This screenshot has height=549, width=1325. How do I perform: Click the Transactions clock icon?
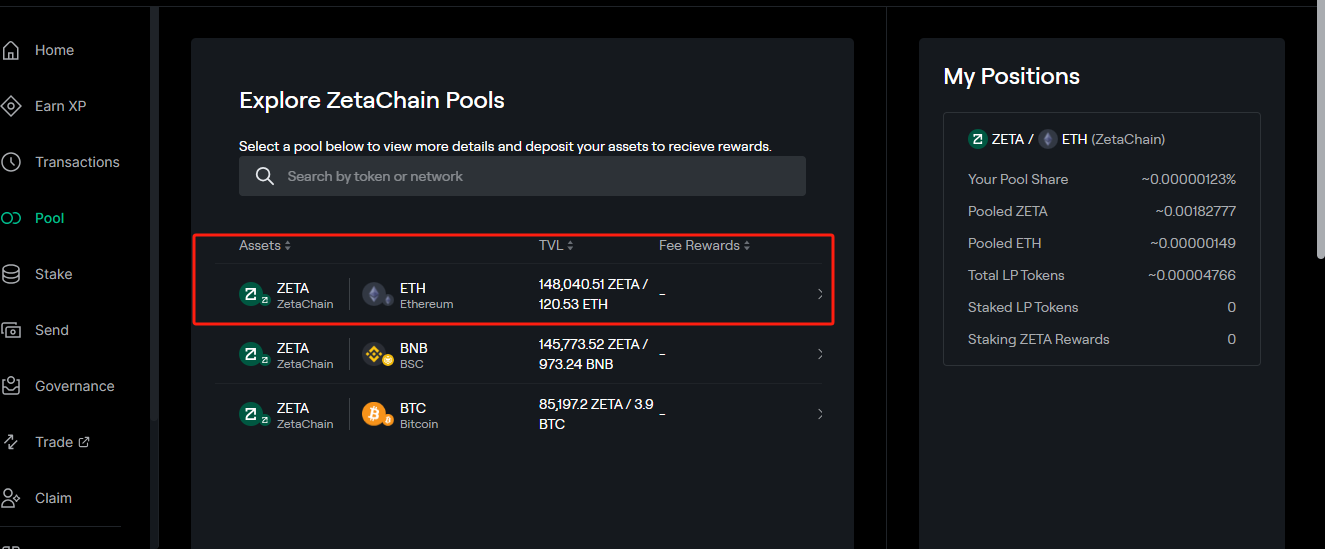click(11, 162)
